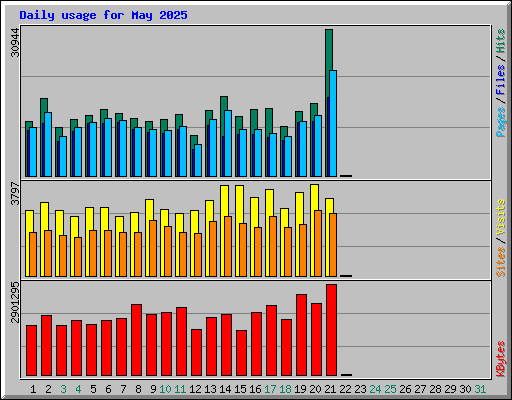Click the Pages legend label

(501, 122)
